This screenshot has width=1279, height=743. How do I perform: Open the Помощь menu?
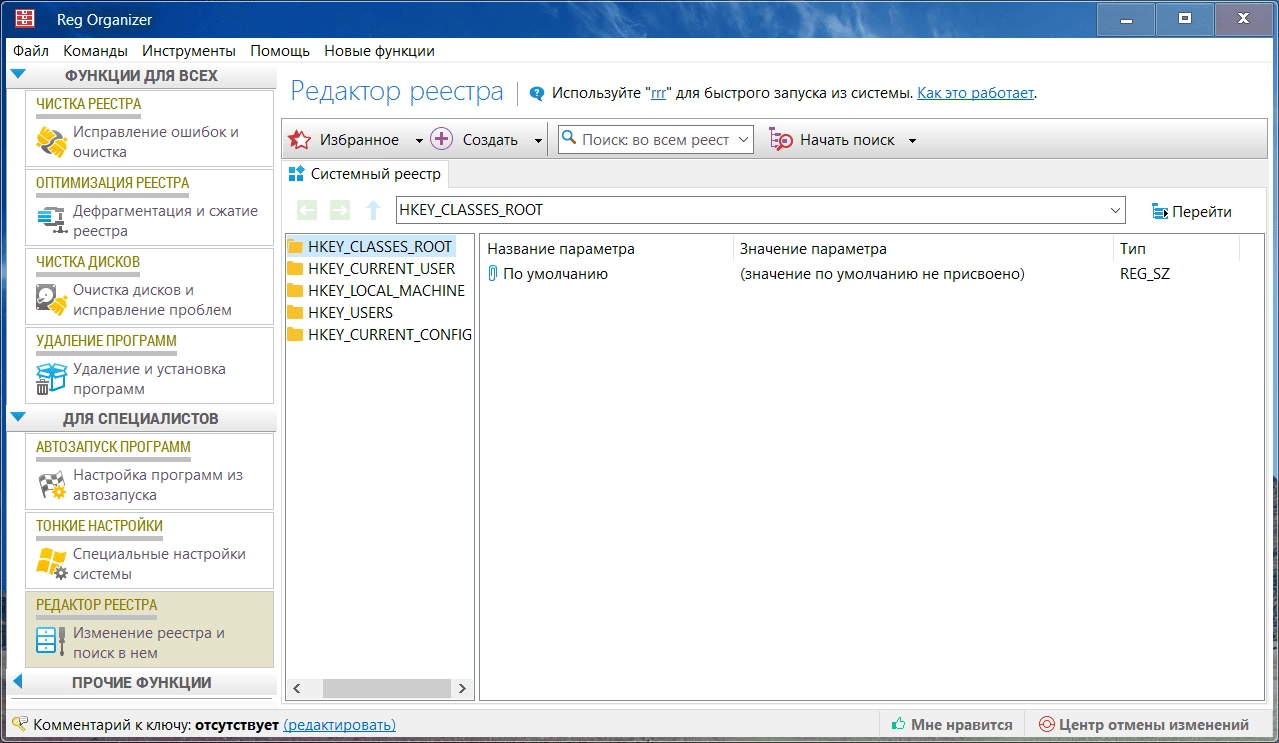pos(280,51)
